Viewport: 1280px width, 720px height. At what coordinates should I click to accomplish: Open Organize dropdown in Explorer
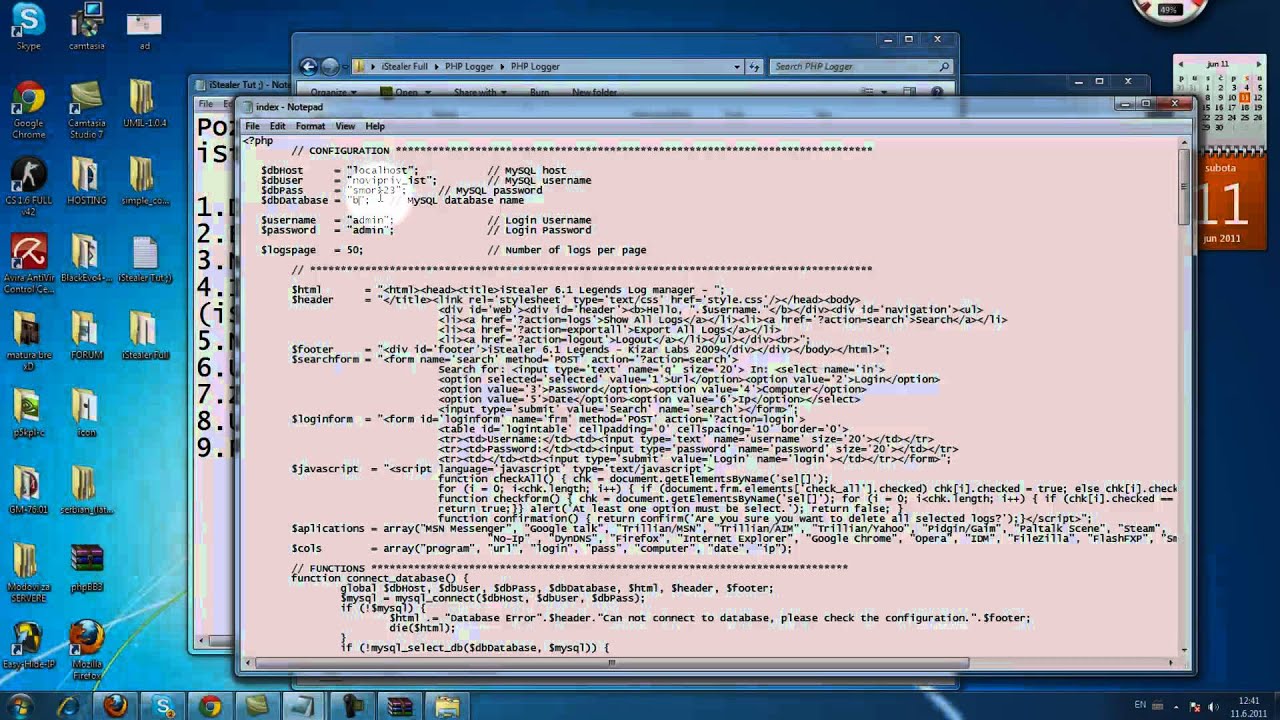pos(333,92)
